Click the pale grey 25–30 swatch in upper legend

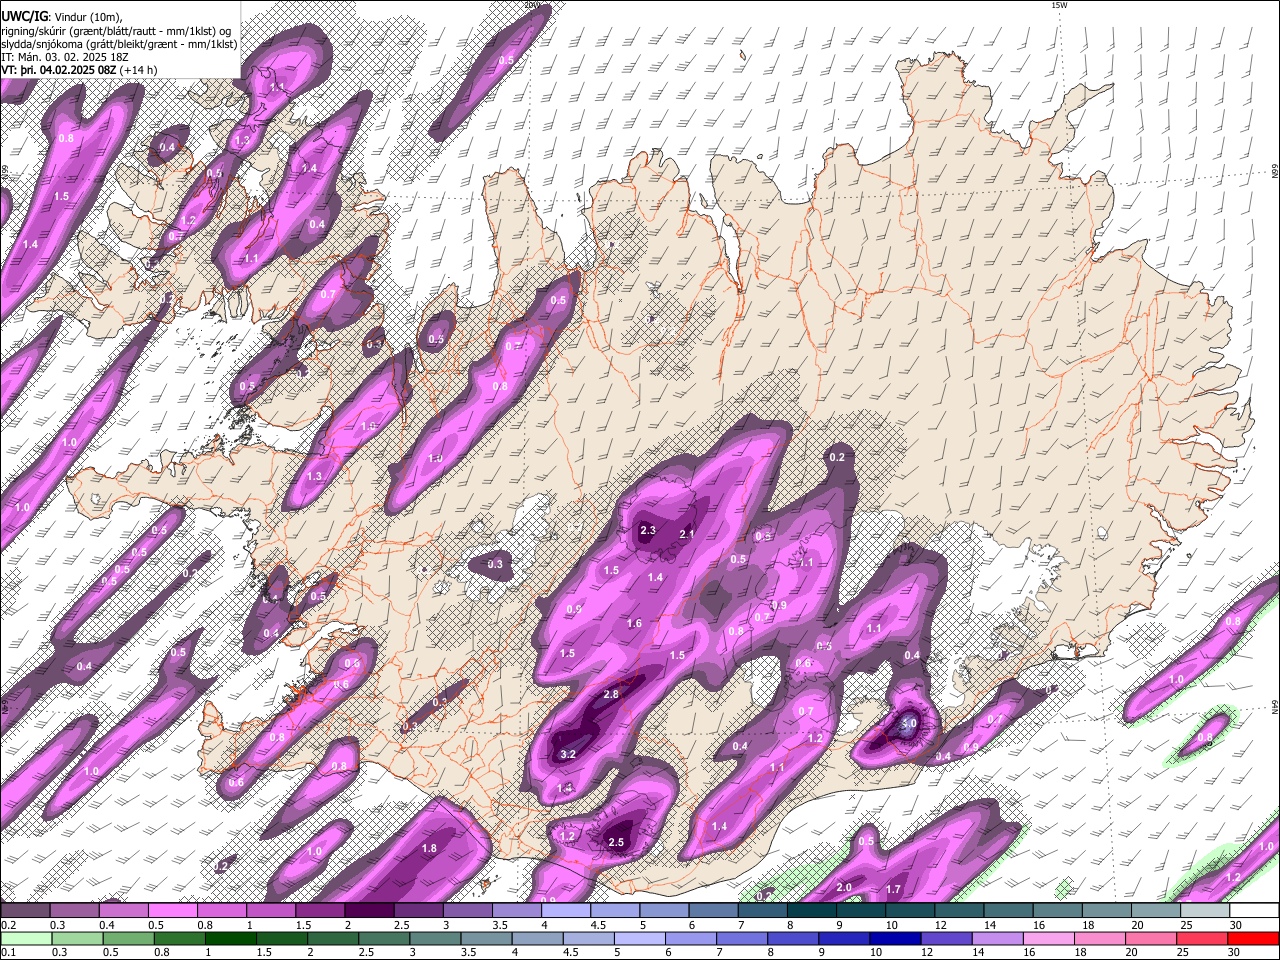point(1206,911)
